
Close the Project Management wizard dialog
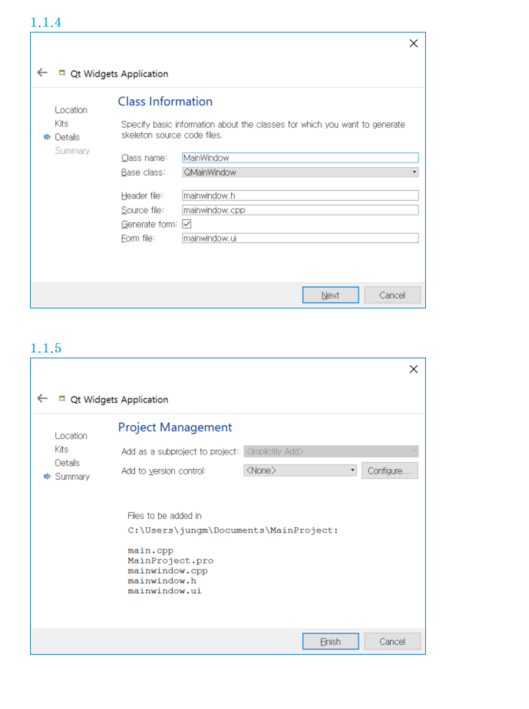click(x=413, y=369)
